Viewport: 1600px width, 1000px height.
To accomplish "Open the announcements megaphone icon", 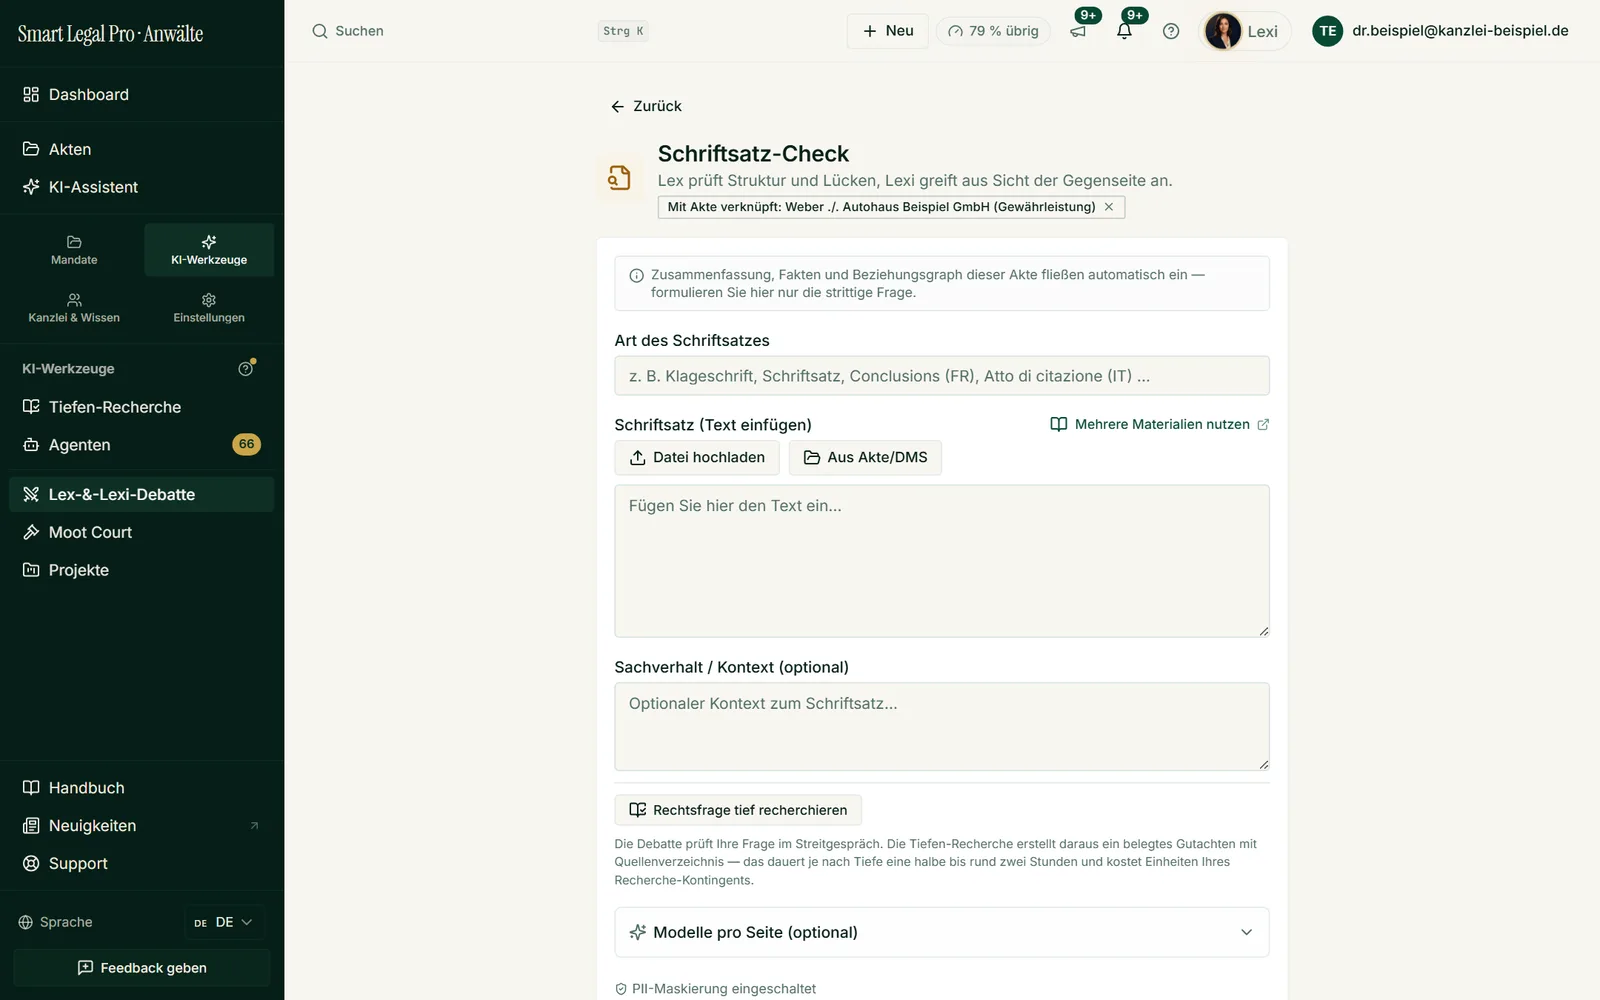I will pos(1078,31).
